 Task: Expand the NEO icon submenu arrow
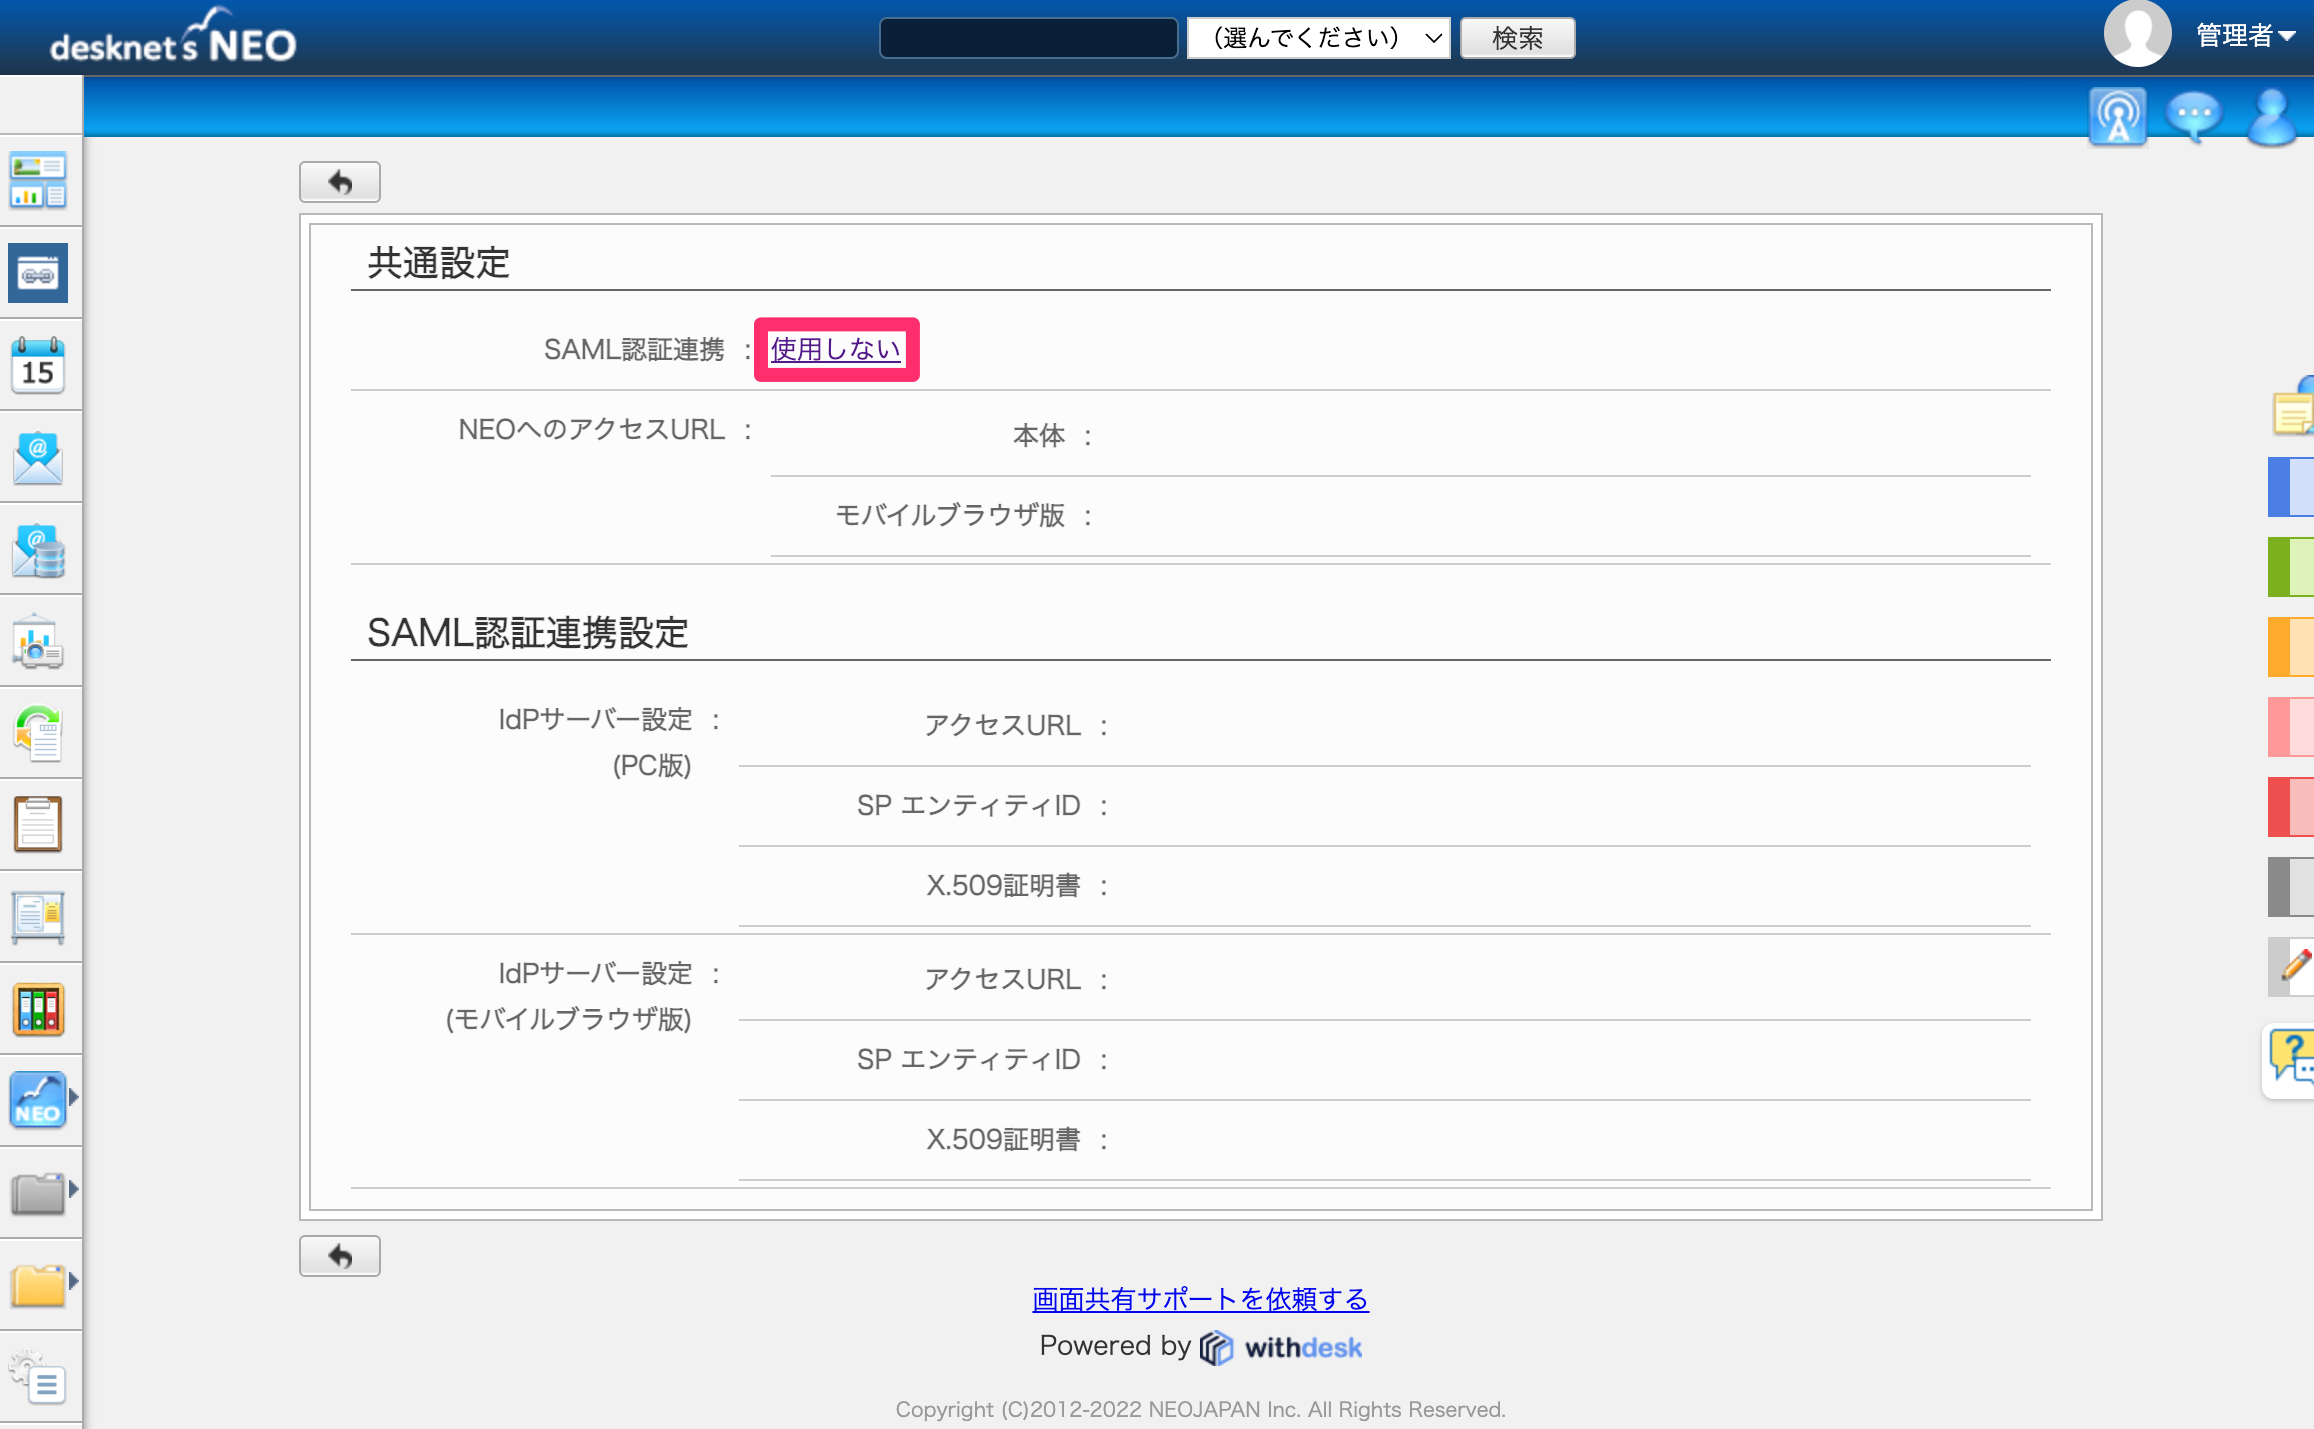click(74, 1097)
